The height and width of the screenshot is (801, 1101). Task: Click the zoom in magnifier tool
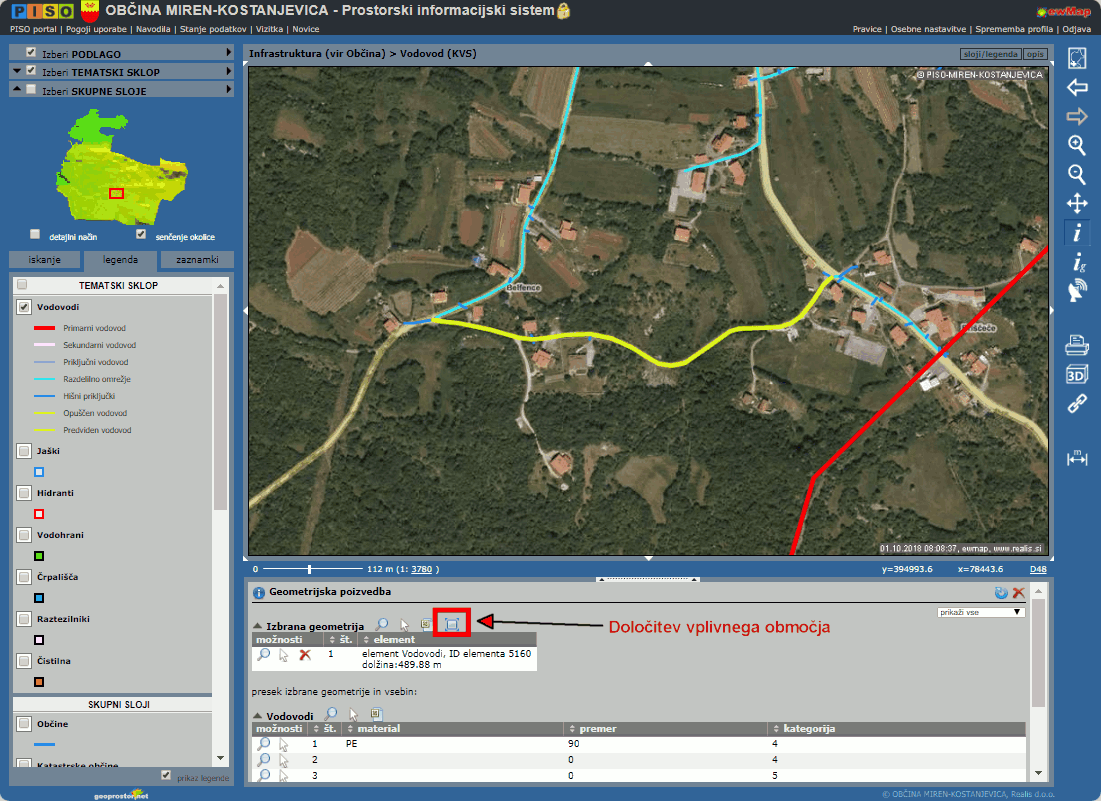coord(1077,145)
